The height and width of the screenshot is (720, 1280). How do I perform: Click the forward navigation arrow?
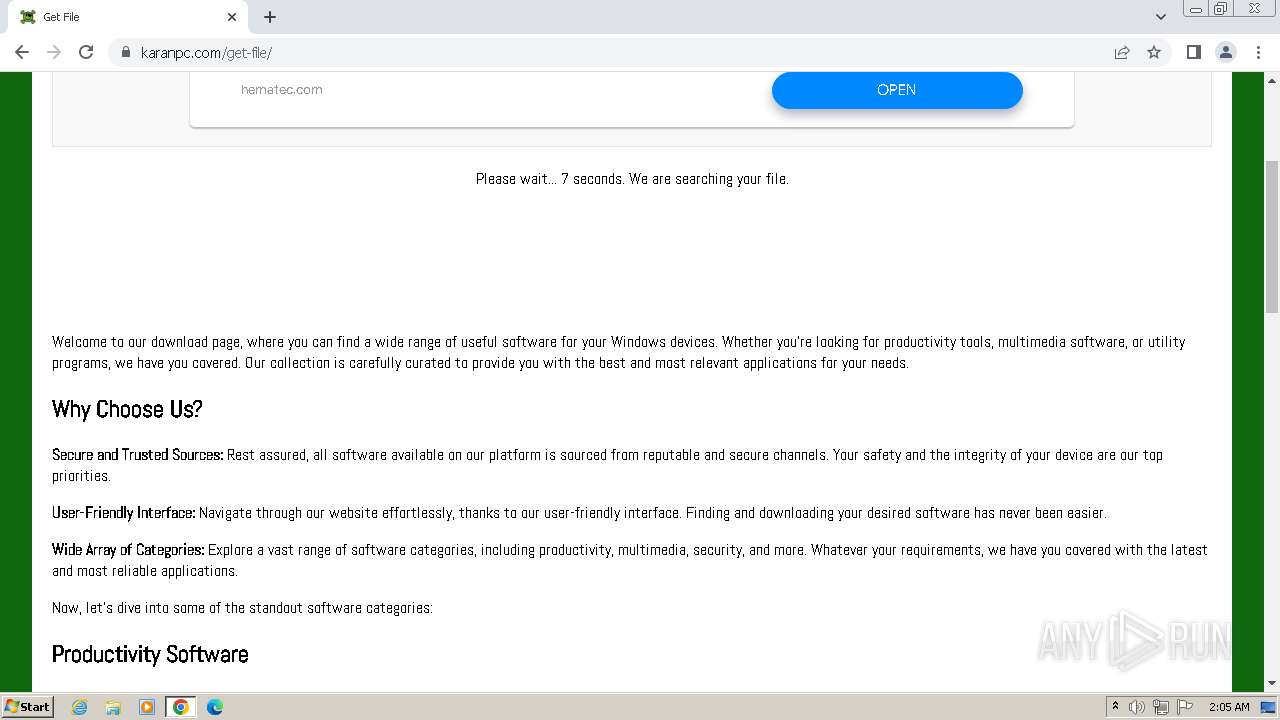(54, 52)
